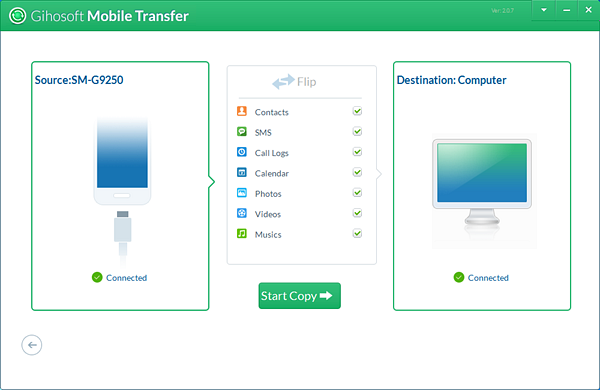Open the title bar dropdown menu arrow
This screenshot has height=390, width=600.
click(x=544, y=10)
